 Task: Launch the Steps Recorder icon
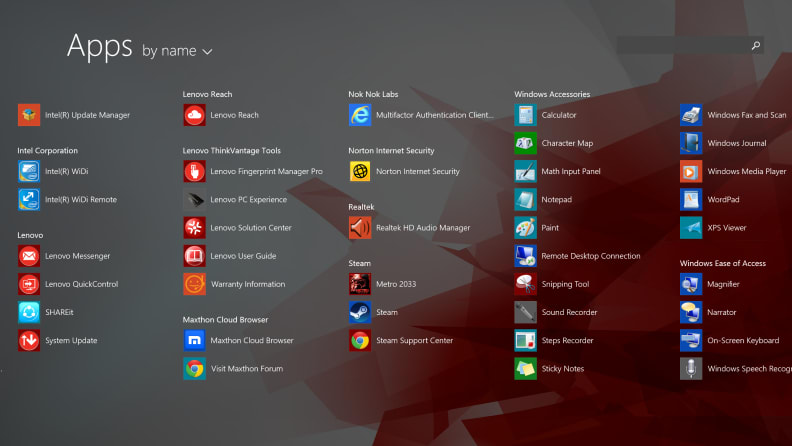525,340
